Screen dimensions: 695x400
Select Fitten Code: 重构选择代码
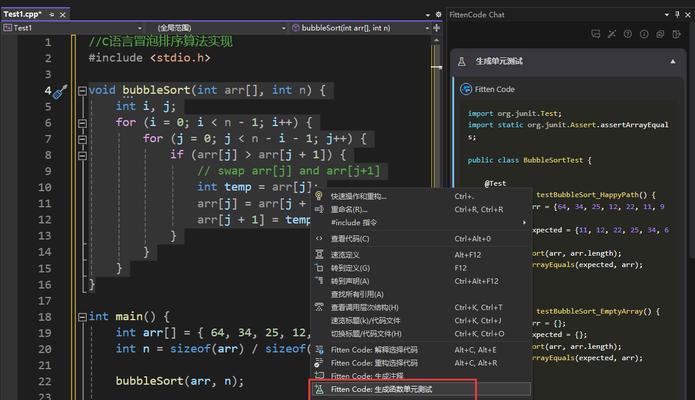[421, 363]
